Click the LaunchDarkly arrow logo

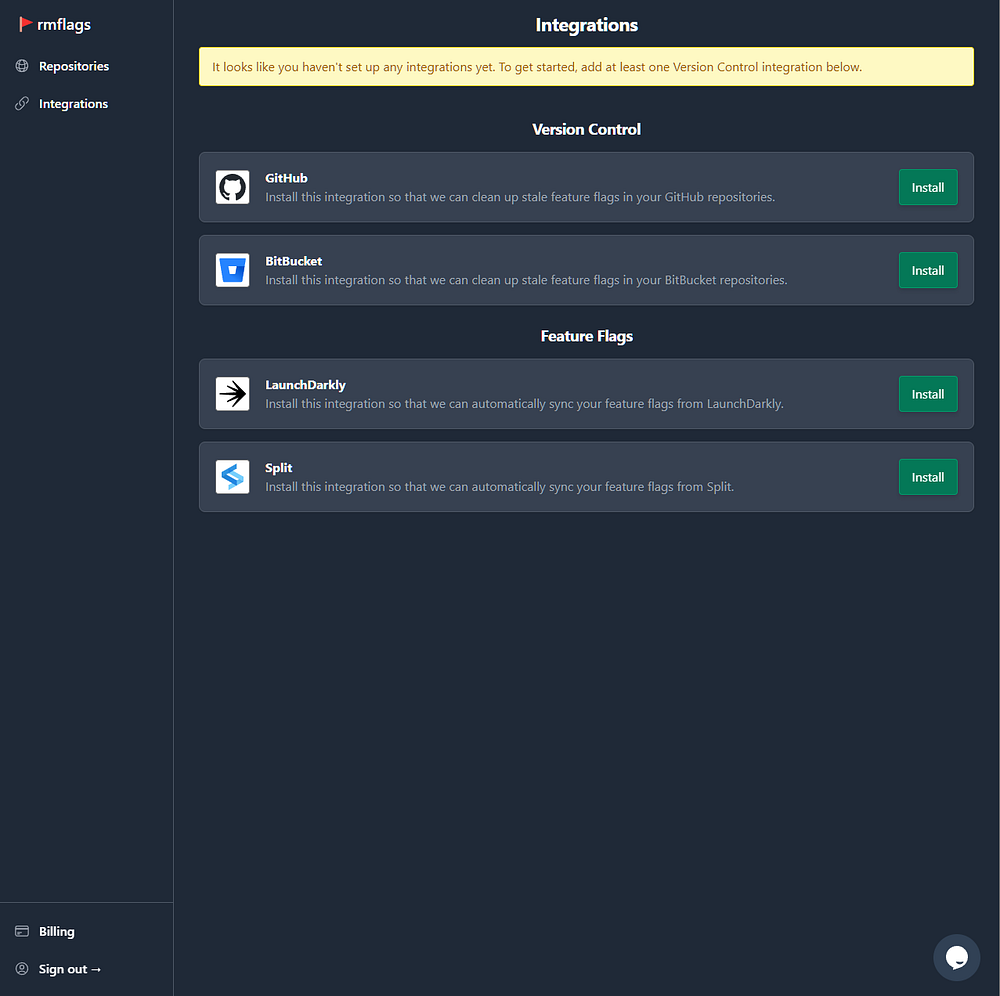[x=233, y=394]
